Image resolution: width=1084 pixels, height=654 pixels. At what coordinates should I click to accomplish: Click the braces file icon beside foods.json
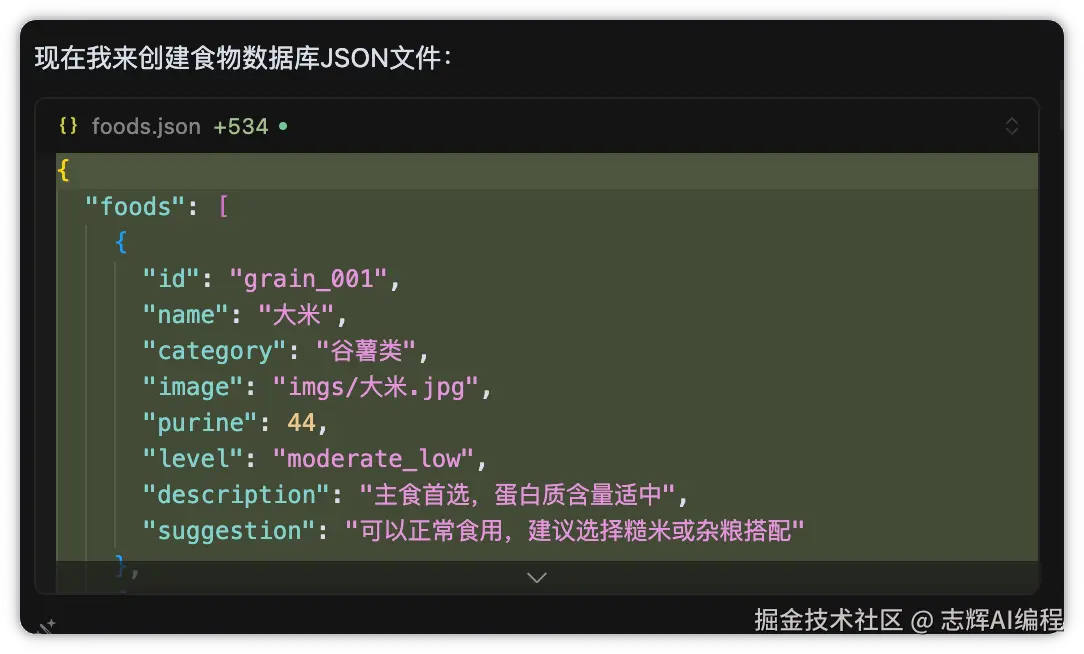(x=68, y=127)
